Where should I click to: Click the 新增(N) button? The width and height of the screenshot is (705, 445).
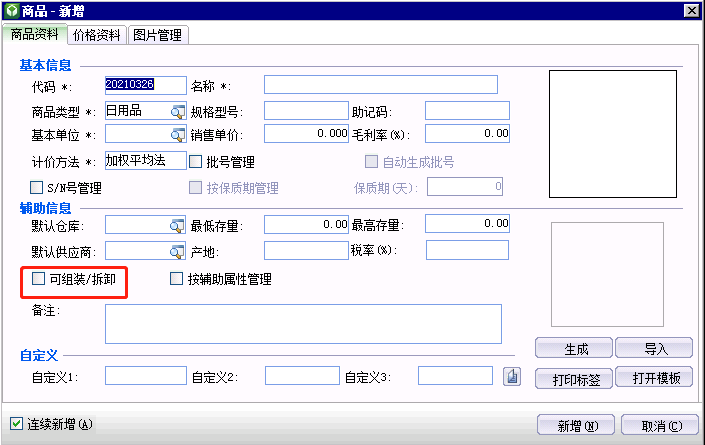point(576,425)
